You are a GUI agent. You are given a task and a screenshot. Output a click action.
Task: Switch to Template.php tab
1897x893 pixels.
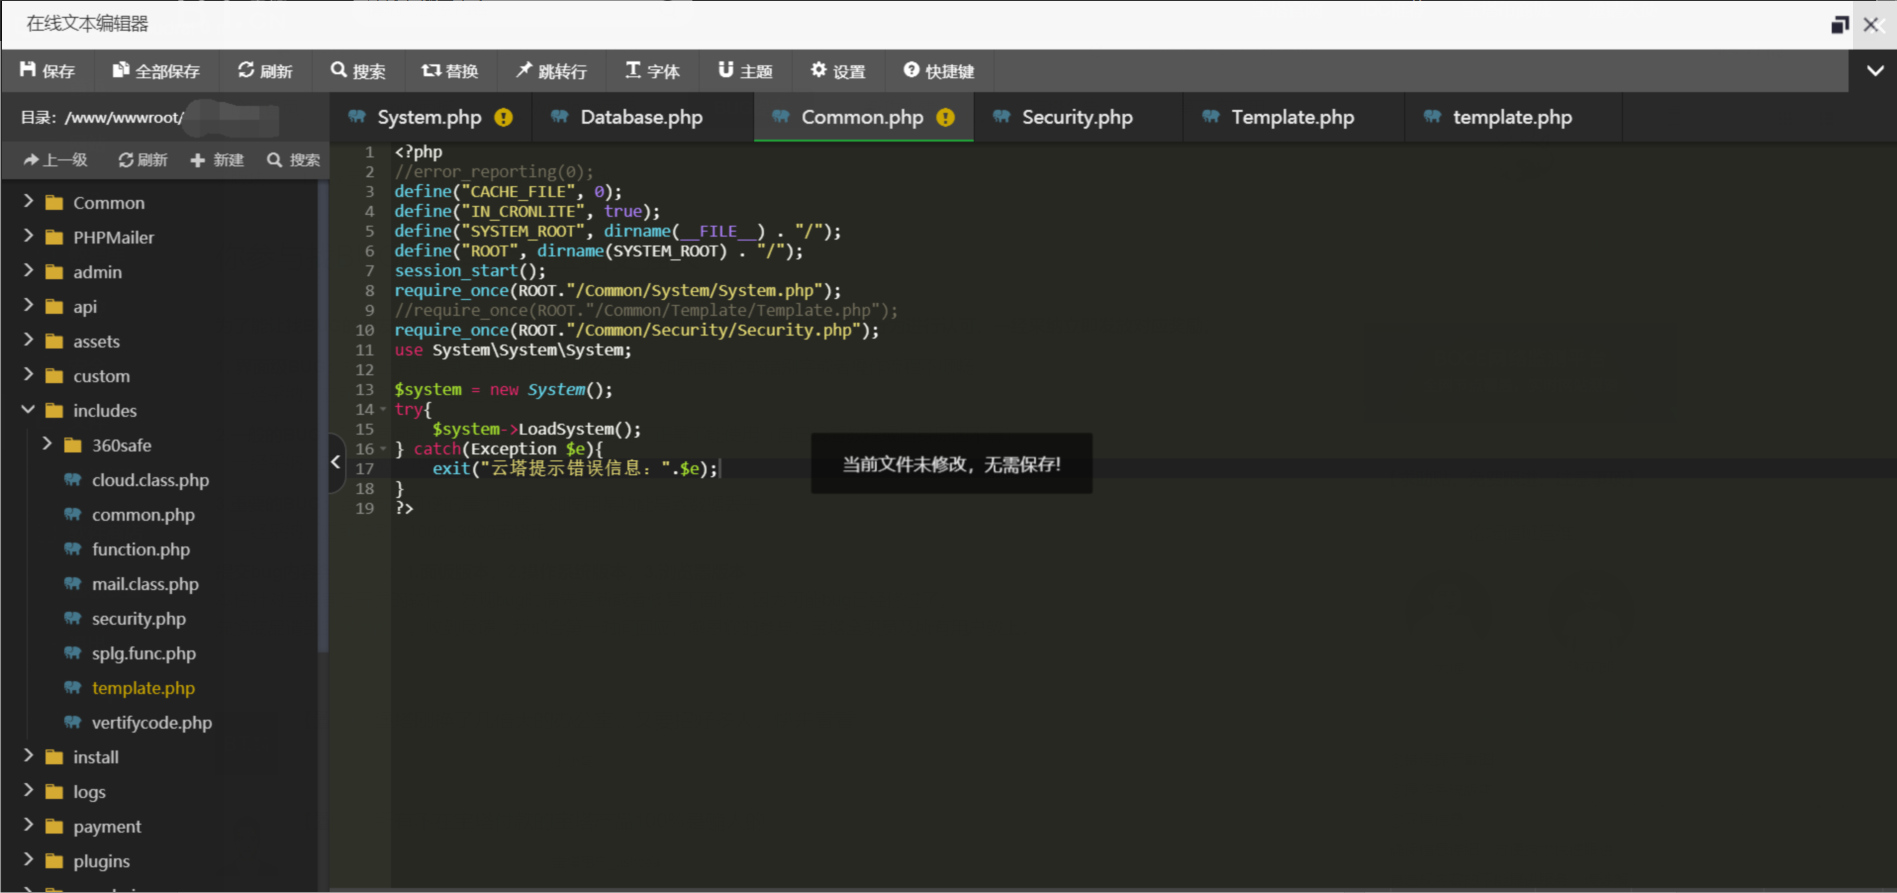pyautogui.click(x=1292, y=117)
